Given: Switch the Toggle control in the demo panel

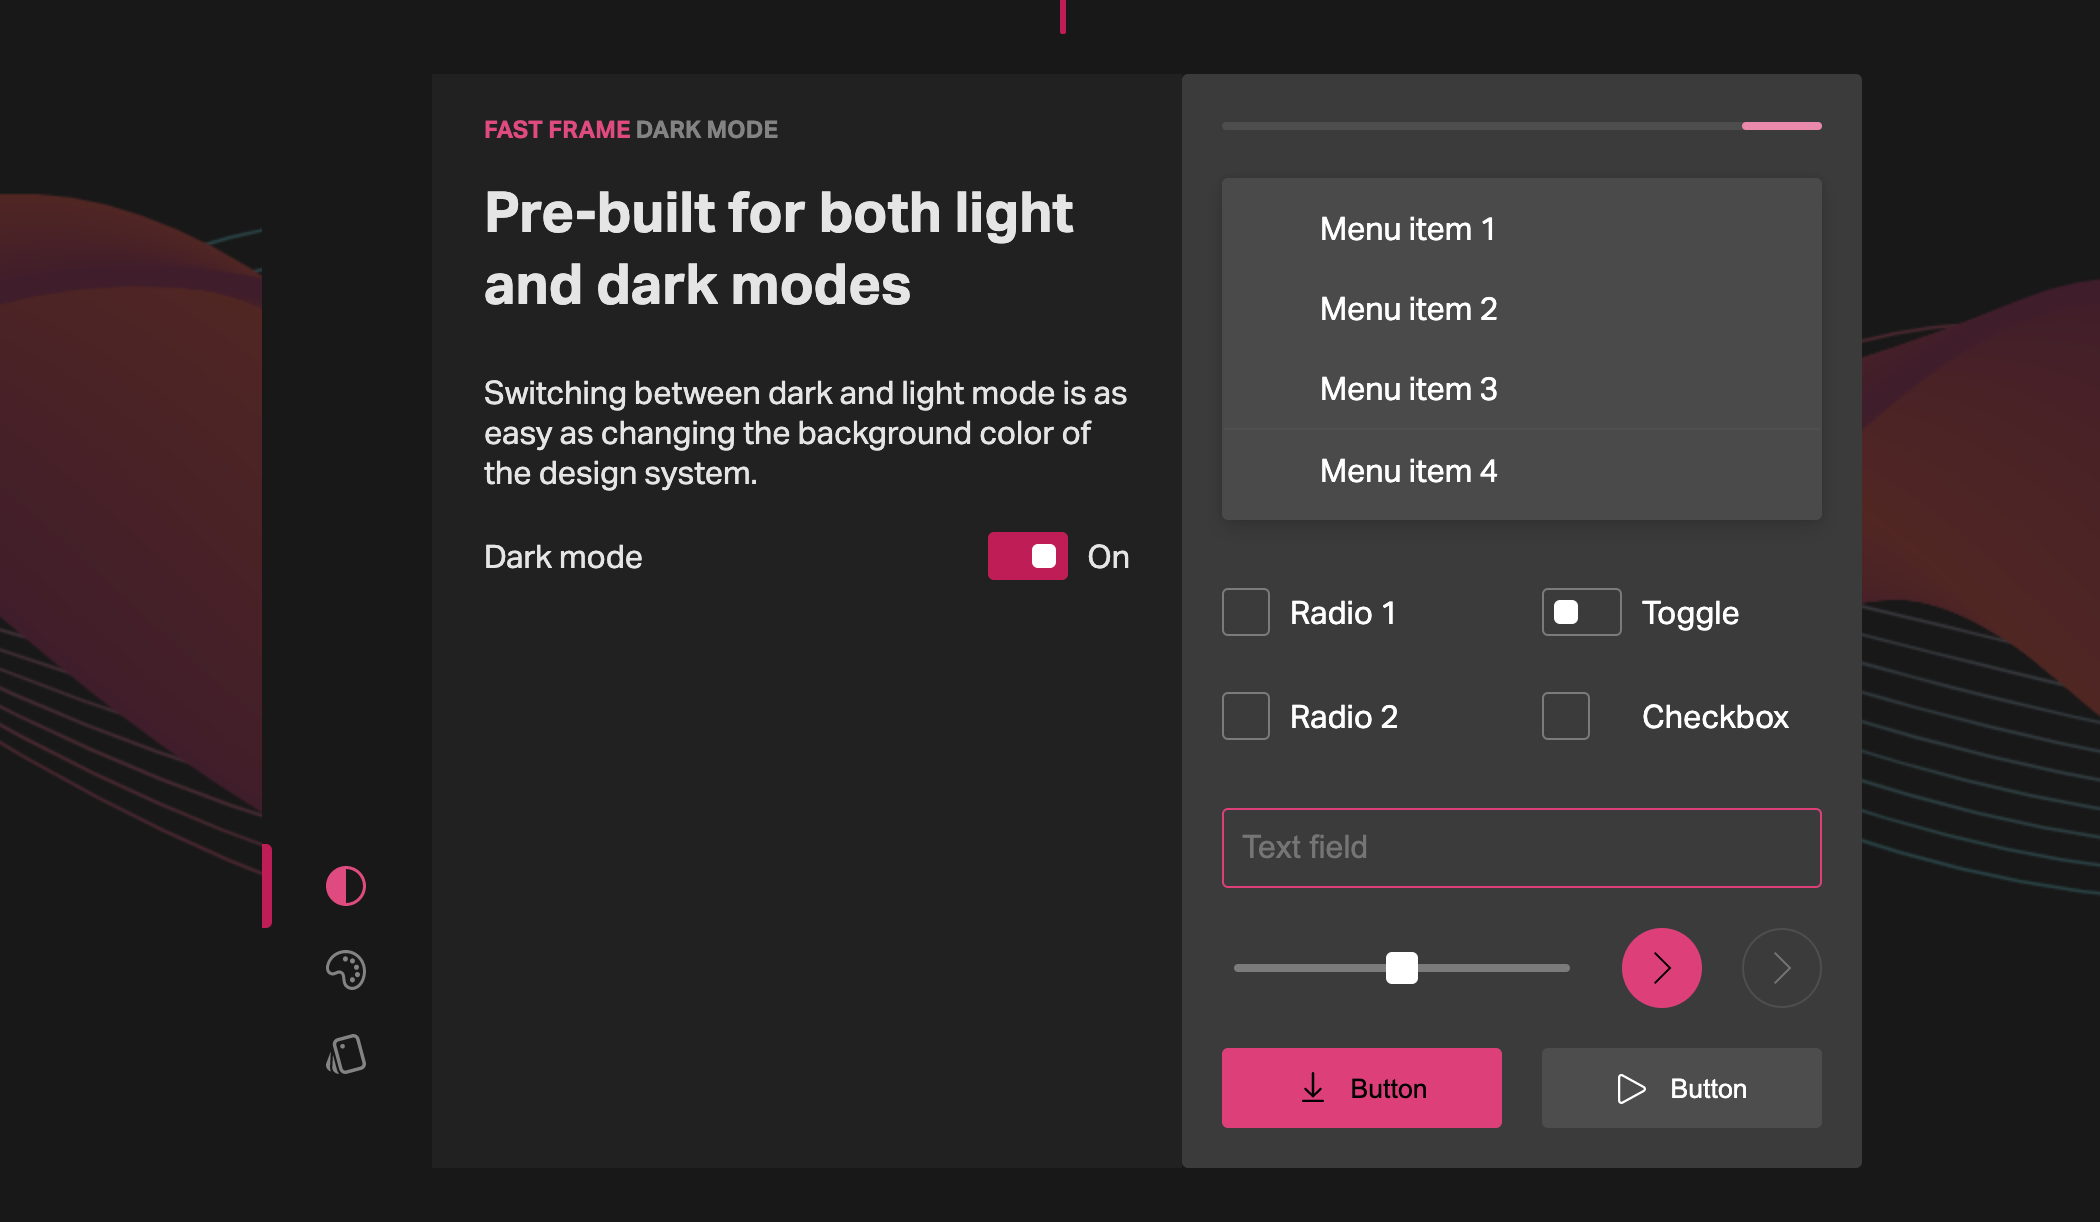Looking at the screenshot, I should [1580, 612].
